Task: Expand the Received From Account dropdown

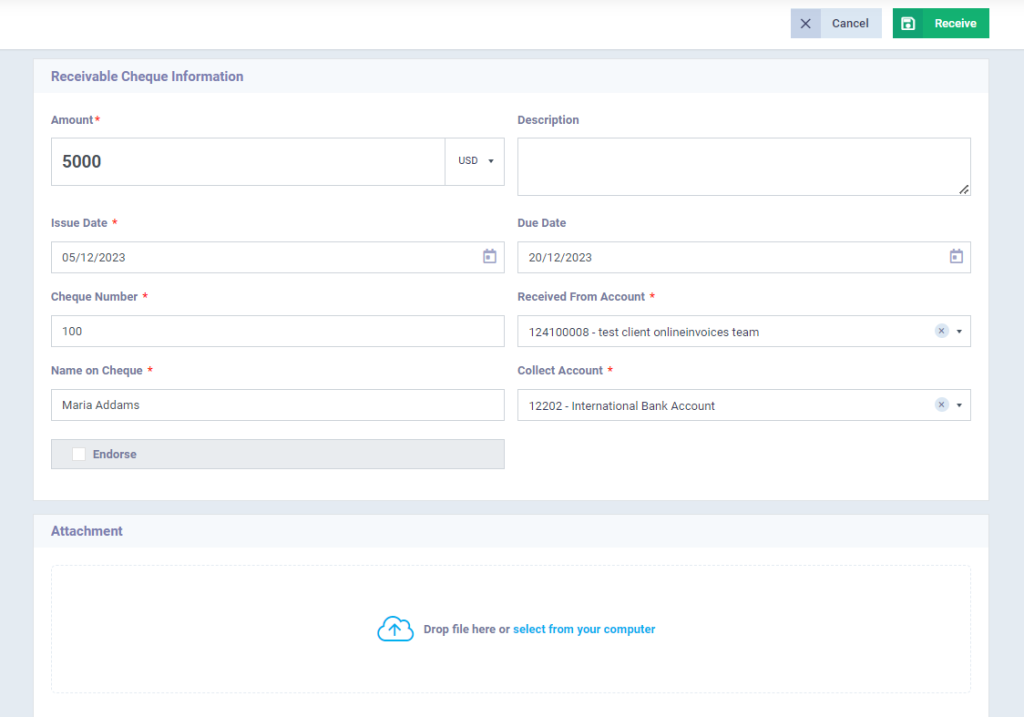Action: pos(957,330)
